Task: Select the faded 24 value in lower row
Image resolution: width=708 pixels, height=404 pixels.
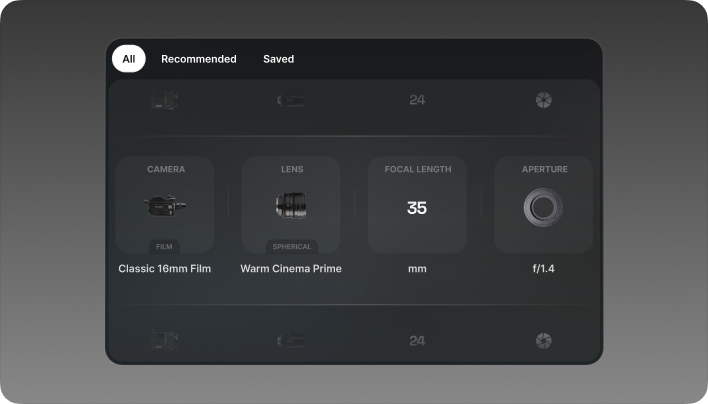Action: [417, 341]
